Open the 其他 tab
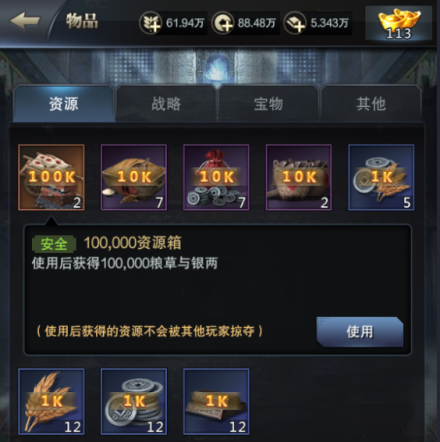 tap(371, 104)
